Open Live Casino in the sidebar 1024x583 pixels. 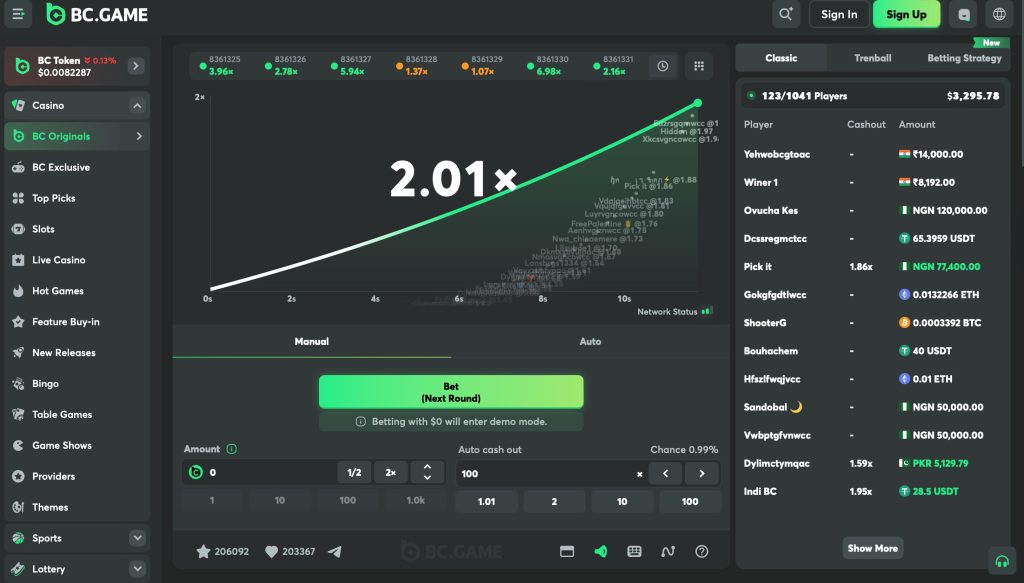point(77,260)
